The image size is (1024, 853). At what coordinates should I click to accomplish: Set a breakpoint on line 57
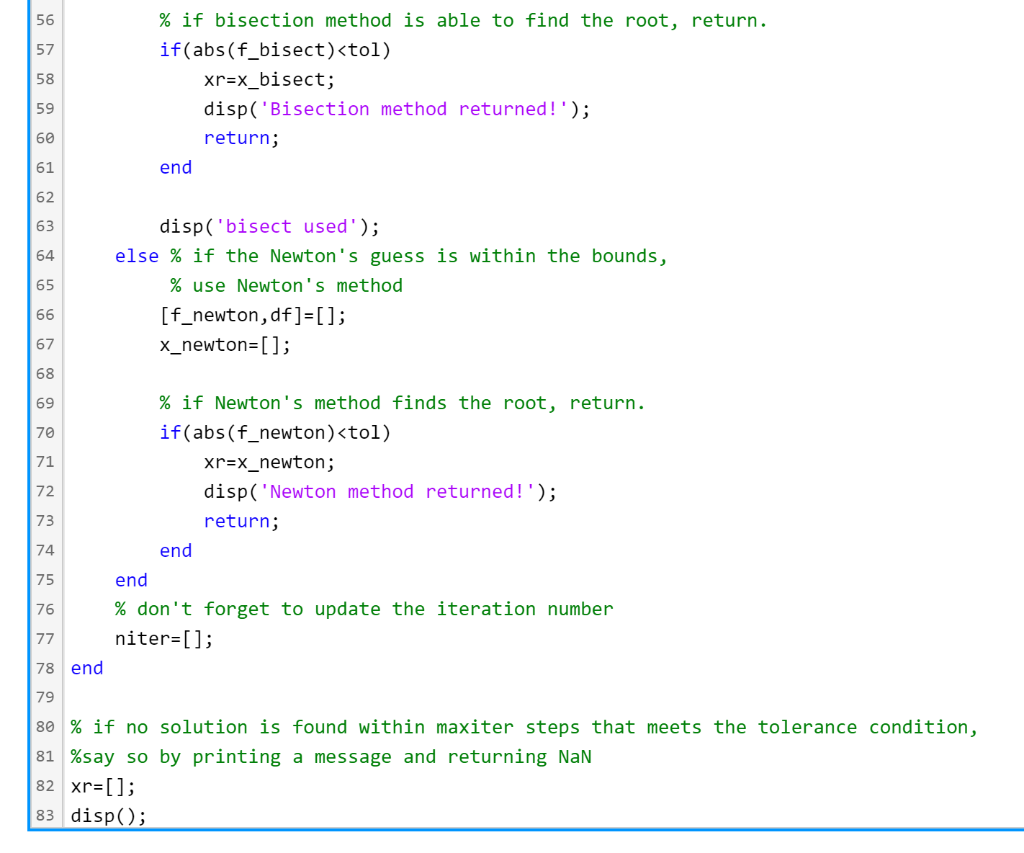(x=44, y=49)
